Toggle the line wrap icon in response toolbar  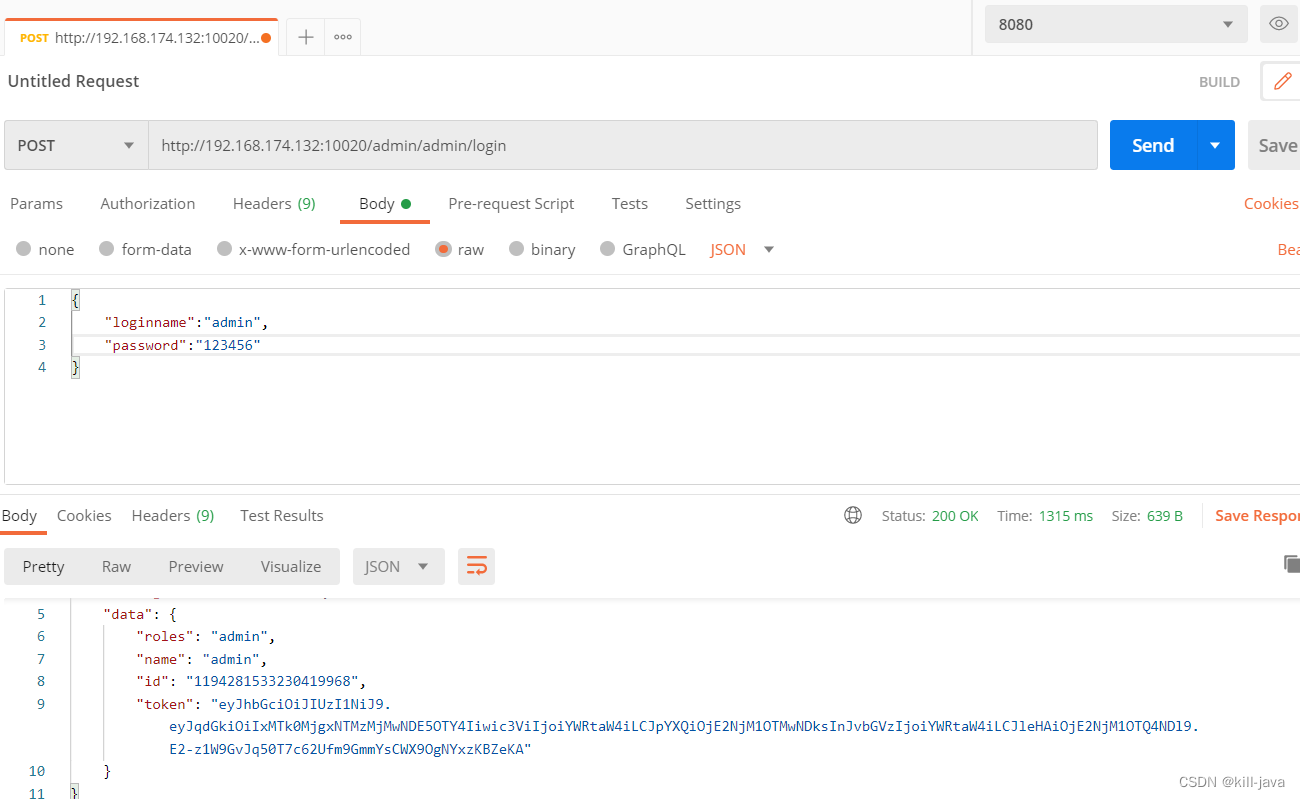pos(476,566)
